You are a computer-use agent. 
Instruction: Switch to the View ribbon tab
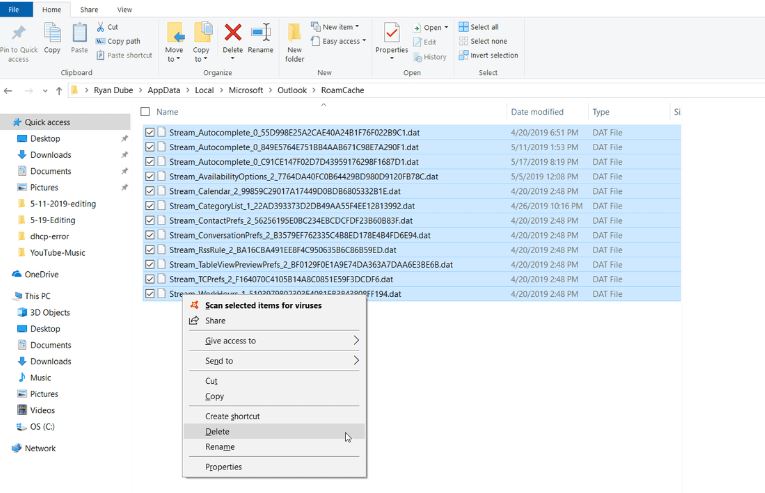[124, 9]
